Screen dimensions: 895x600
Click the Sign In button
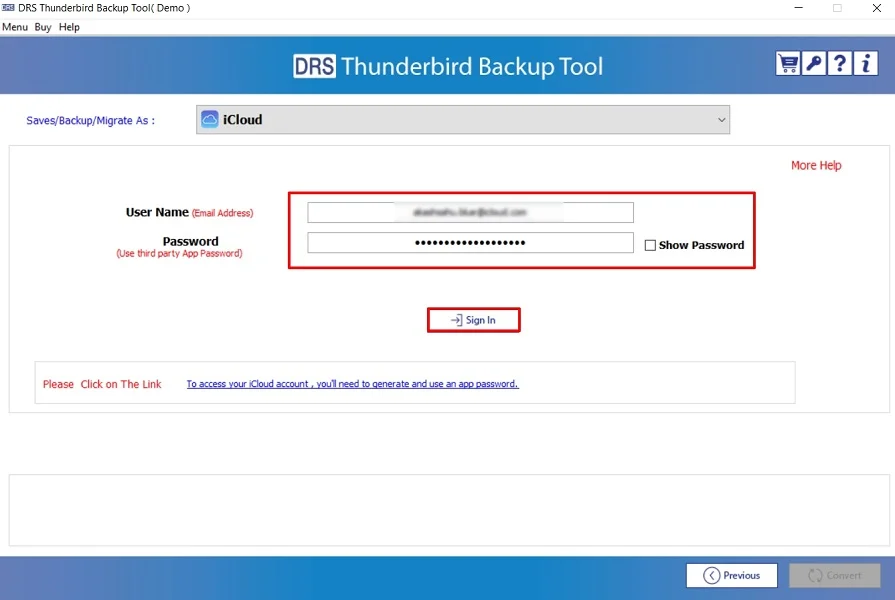(474, 319)
